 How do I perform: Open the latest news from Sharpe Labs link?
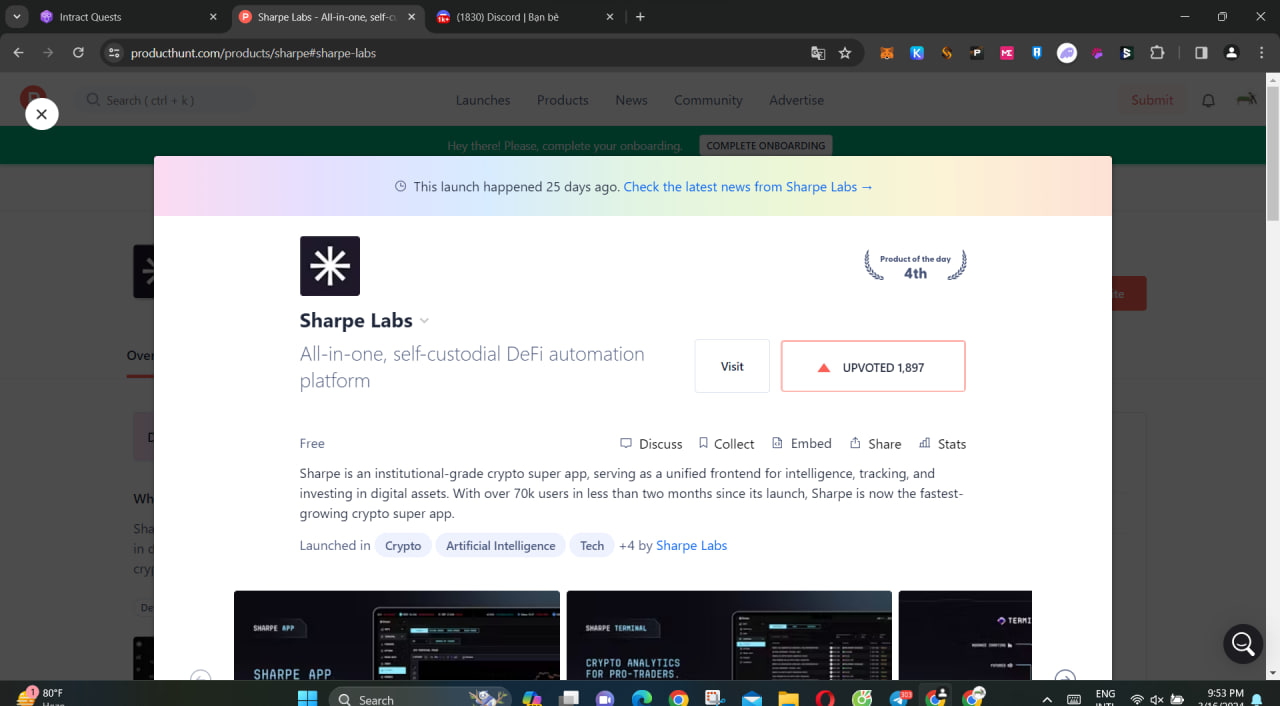point(748,187)
